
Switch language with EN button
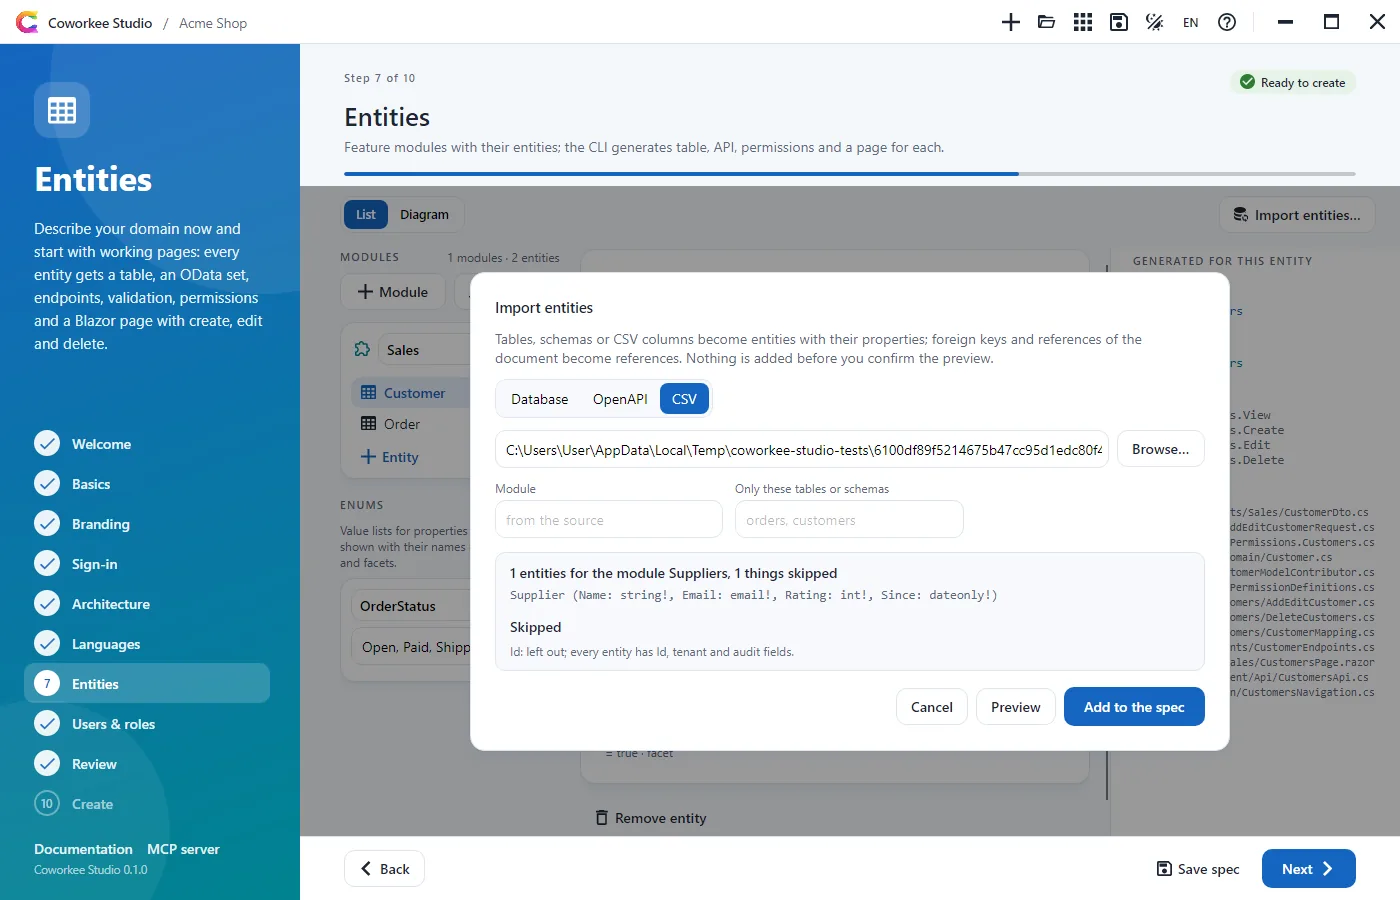click(1191, 22)
